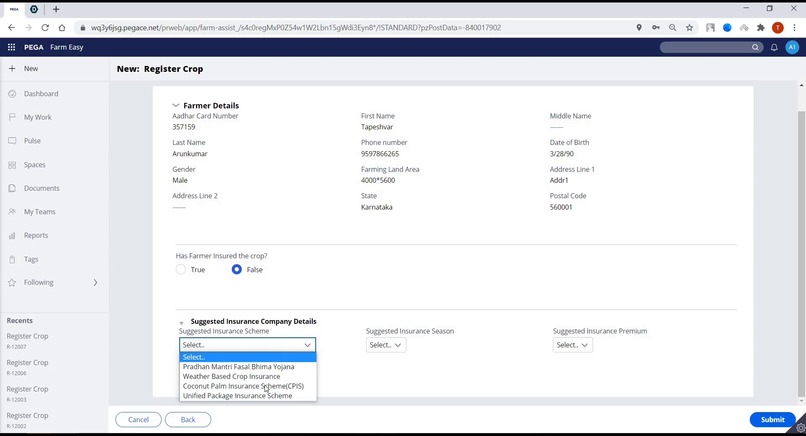
Task: Click the Documents sidebar icon
Action: tap(12, 188)
